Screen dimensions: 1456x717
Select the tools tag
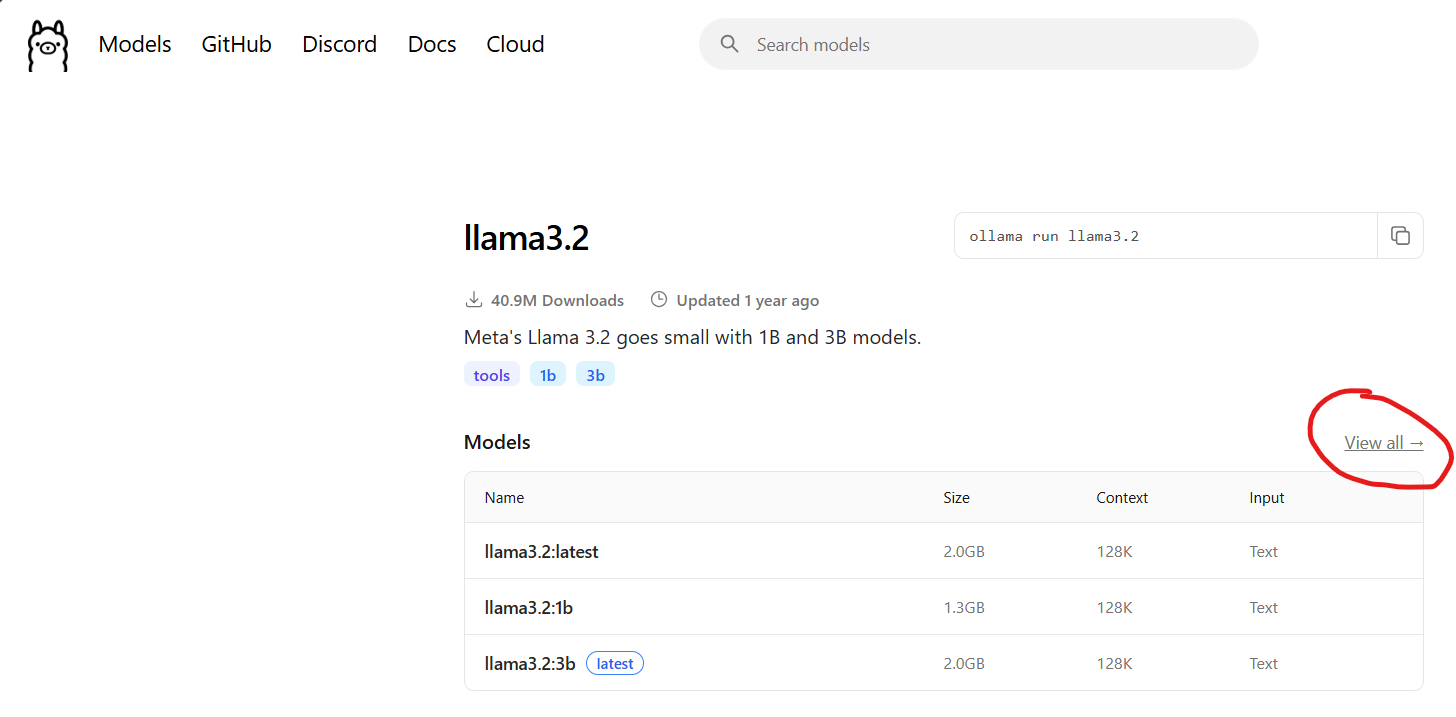pyautogui.click(x=492, y=375)
